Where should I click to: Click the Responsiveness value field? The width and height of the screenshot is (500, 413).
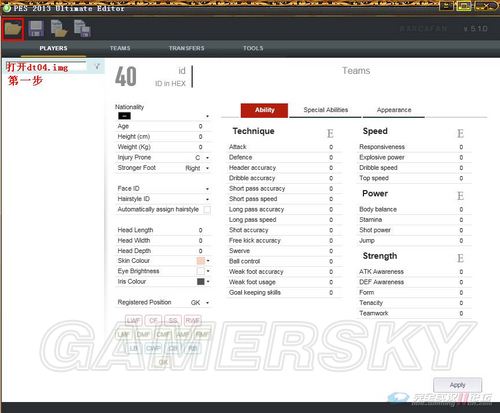pyautogui.click(x=461, y=147)
